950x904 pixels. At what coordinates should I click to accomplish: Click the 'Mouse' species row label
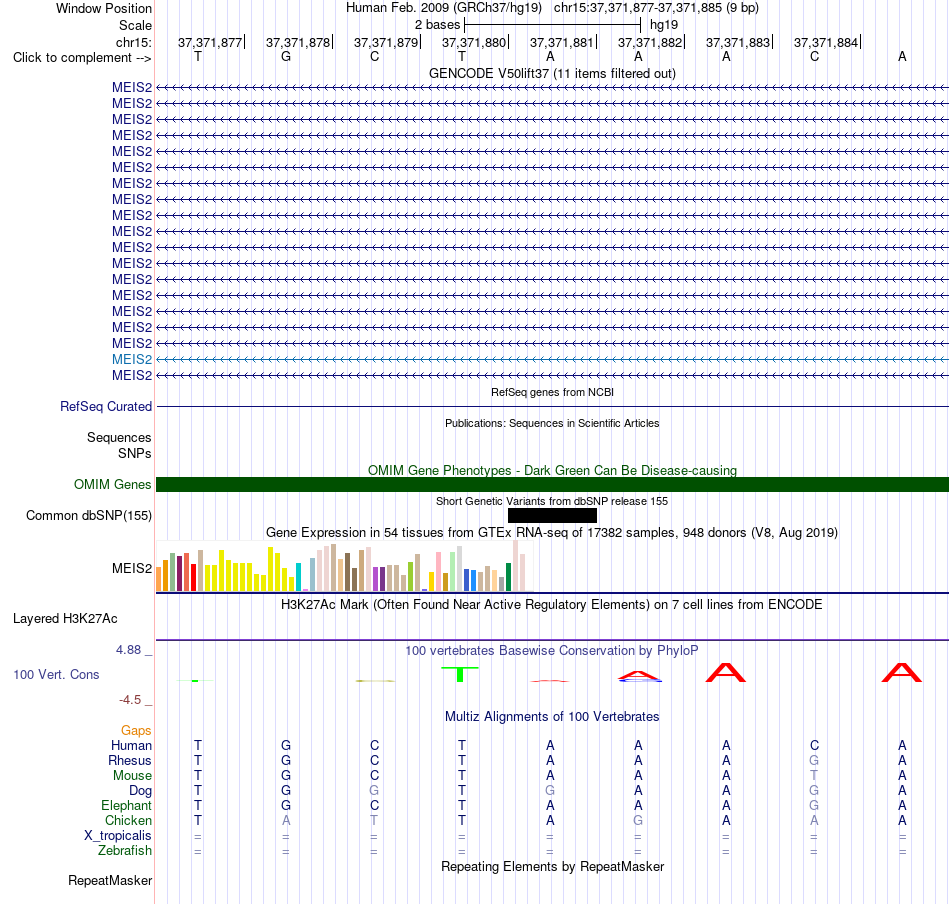(132, 776)
